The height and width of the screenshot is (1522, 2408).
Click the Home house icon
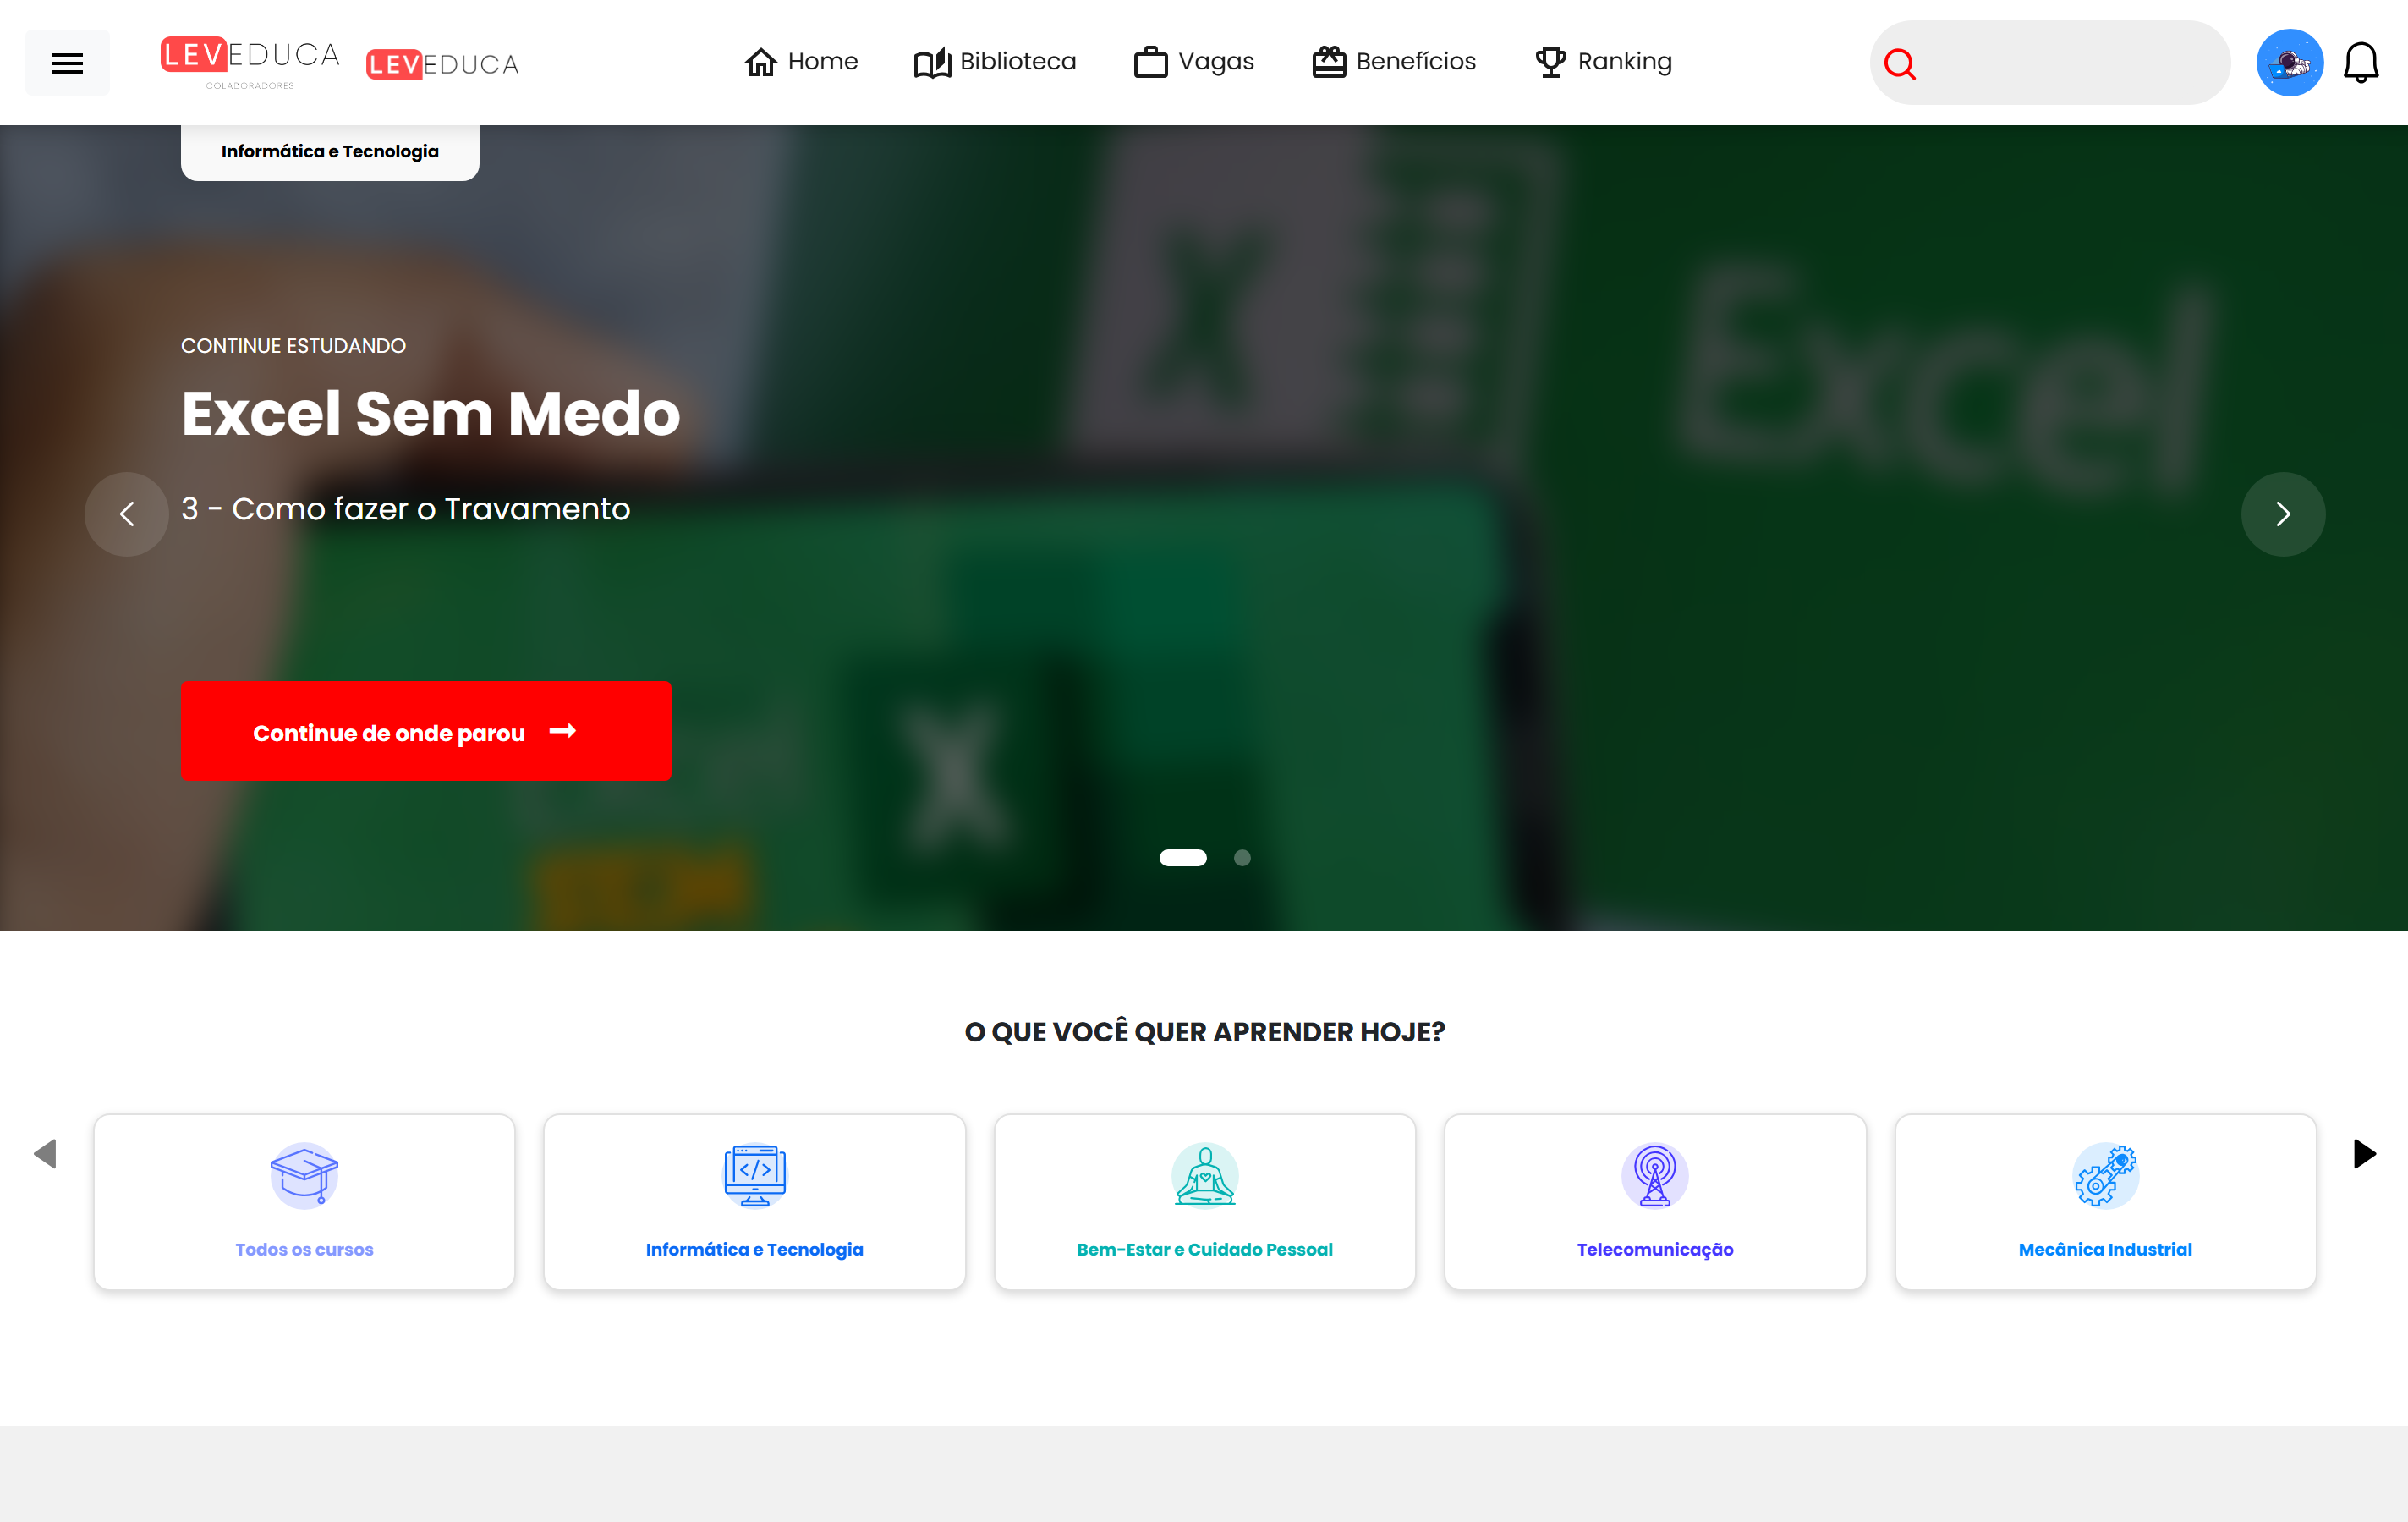pyautogui.click(x=761, y=62)
